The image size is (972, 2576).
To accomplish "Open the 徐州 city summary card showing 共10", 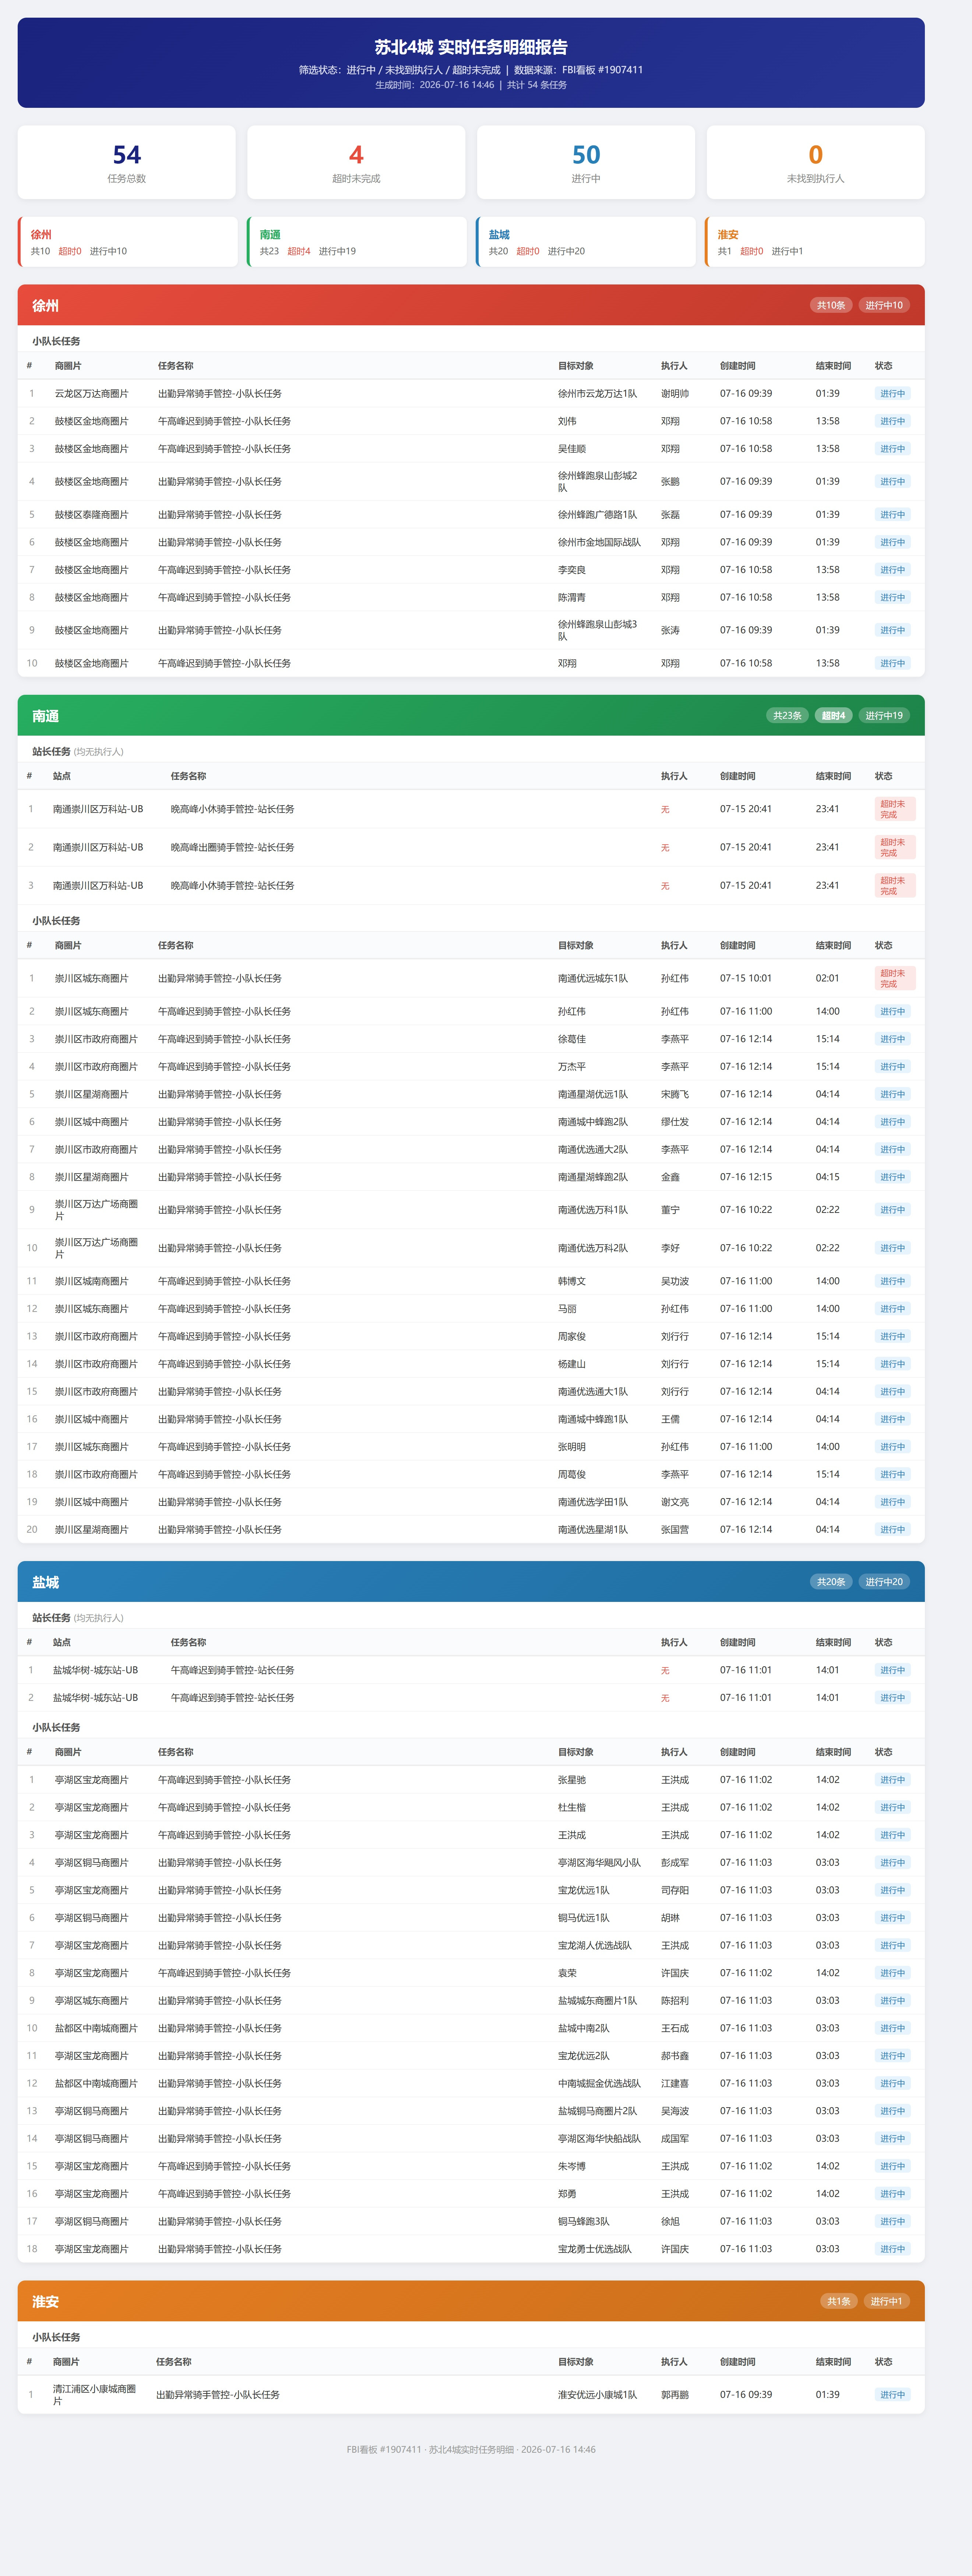I will 128,242.
